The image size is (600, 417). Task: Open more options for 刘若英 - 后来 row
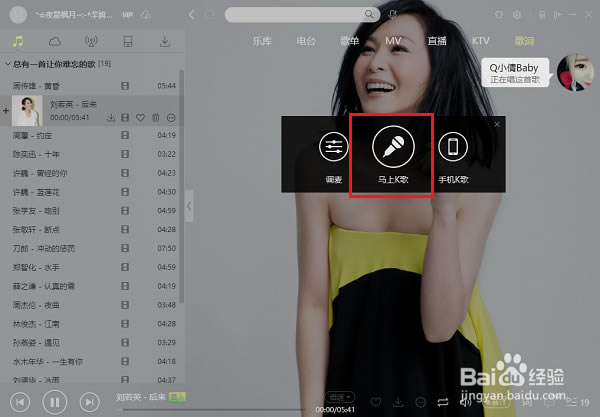click(x=171, y=118)
